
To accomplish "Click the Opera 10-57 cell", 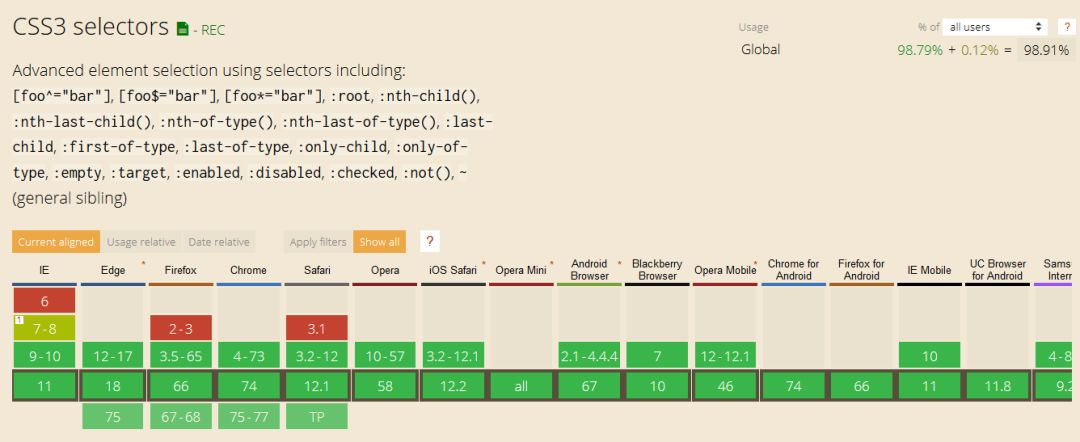I will (385, 355).
